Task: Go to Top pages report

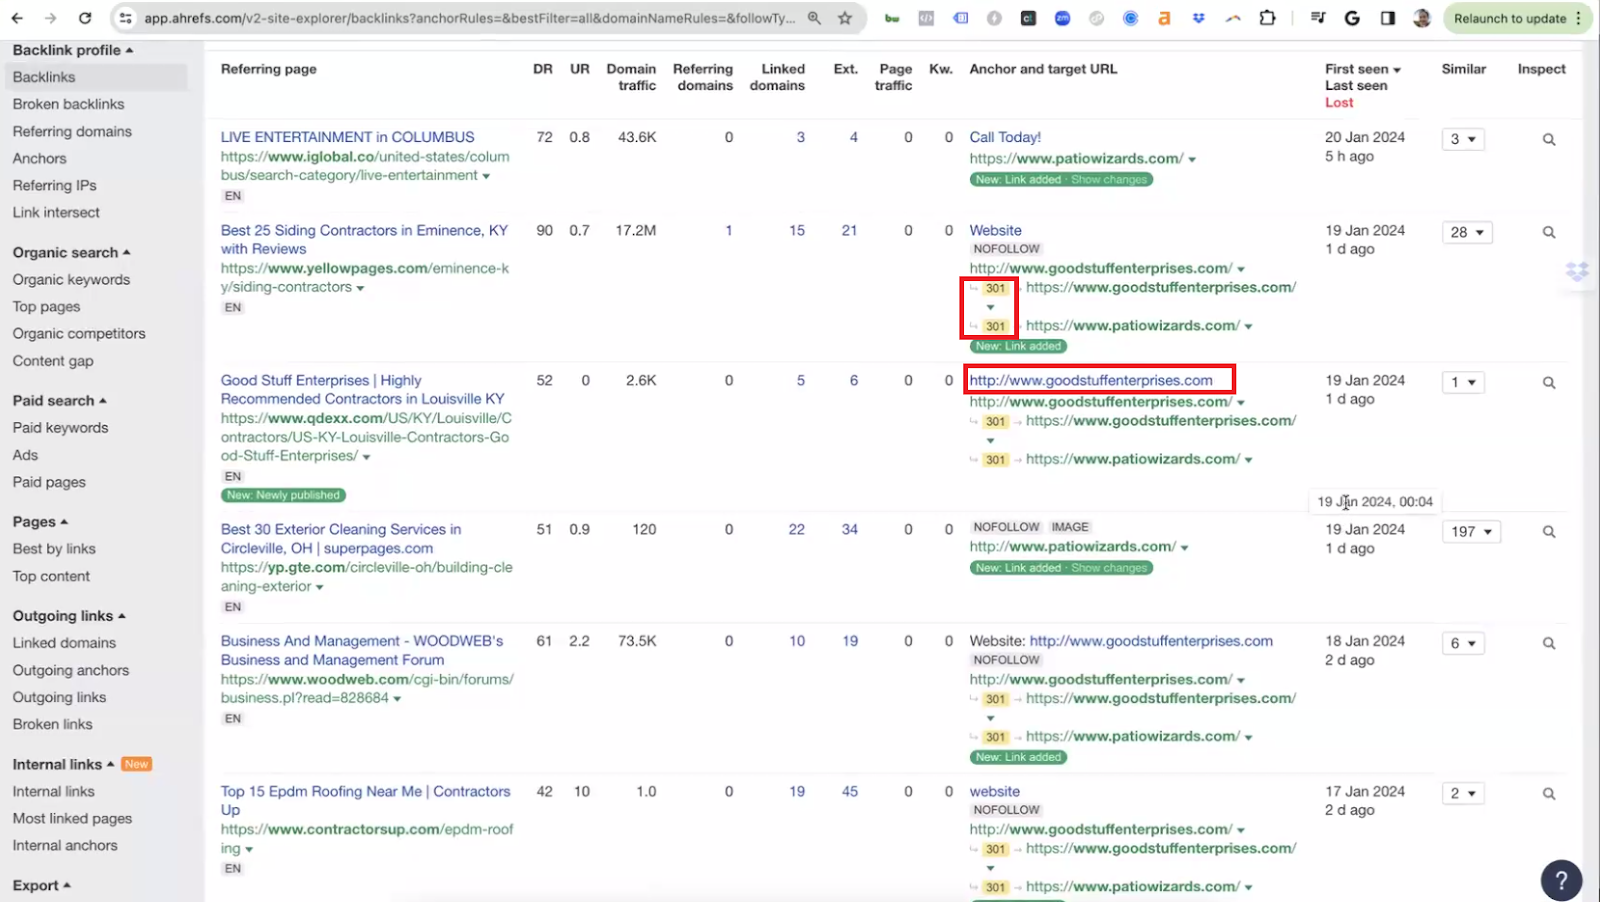Action: pyautogui.click(x=46, y=307)
